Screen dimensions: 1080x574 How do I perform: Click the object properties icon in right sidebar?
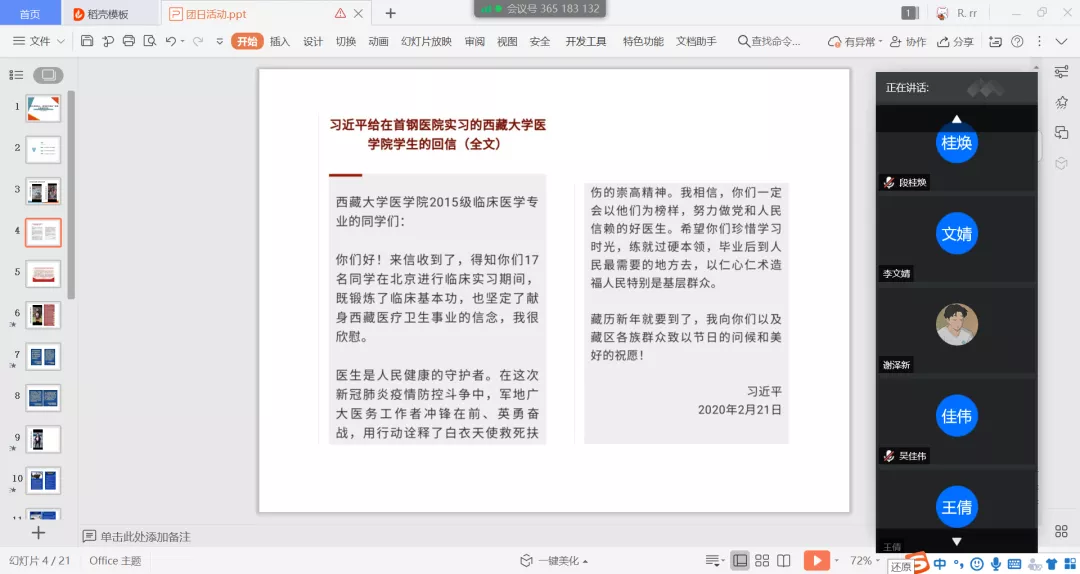point(1061,72)
